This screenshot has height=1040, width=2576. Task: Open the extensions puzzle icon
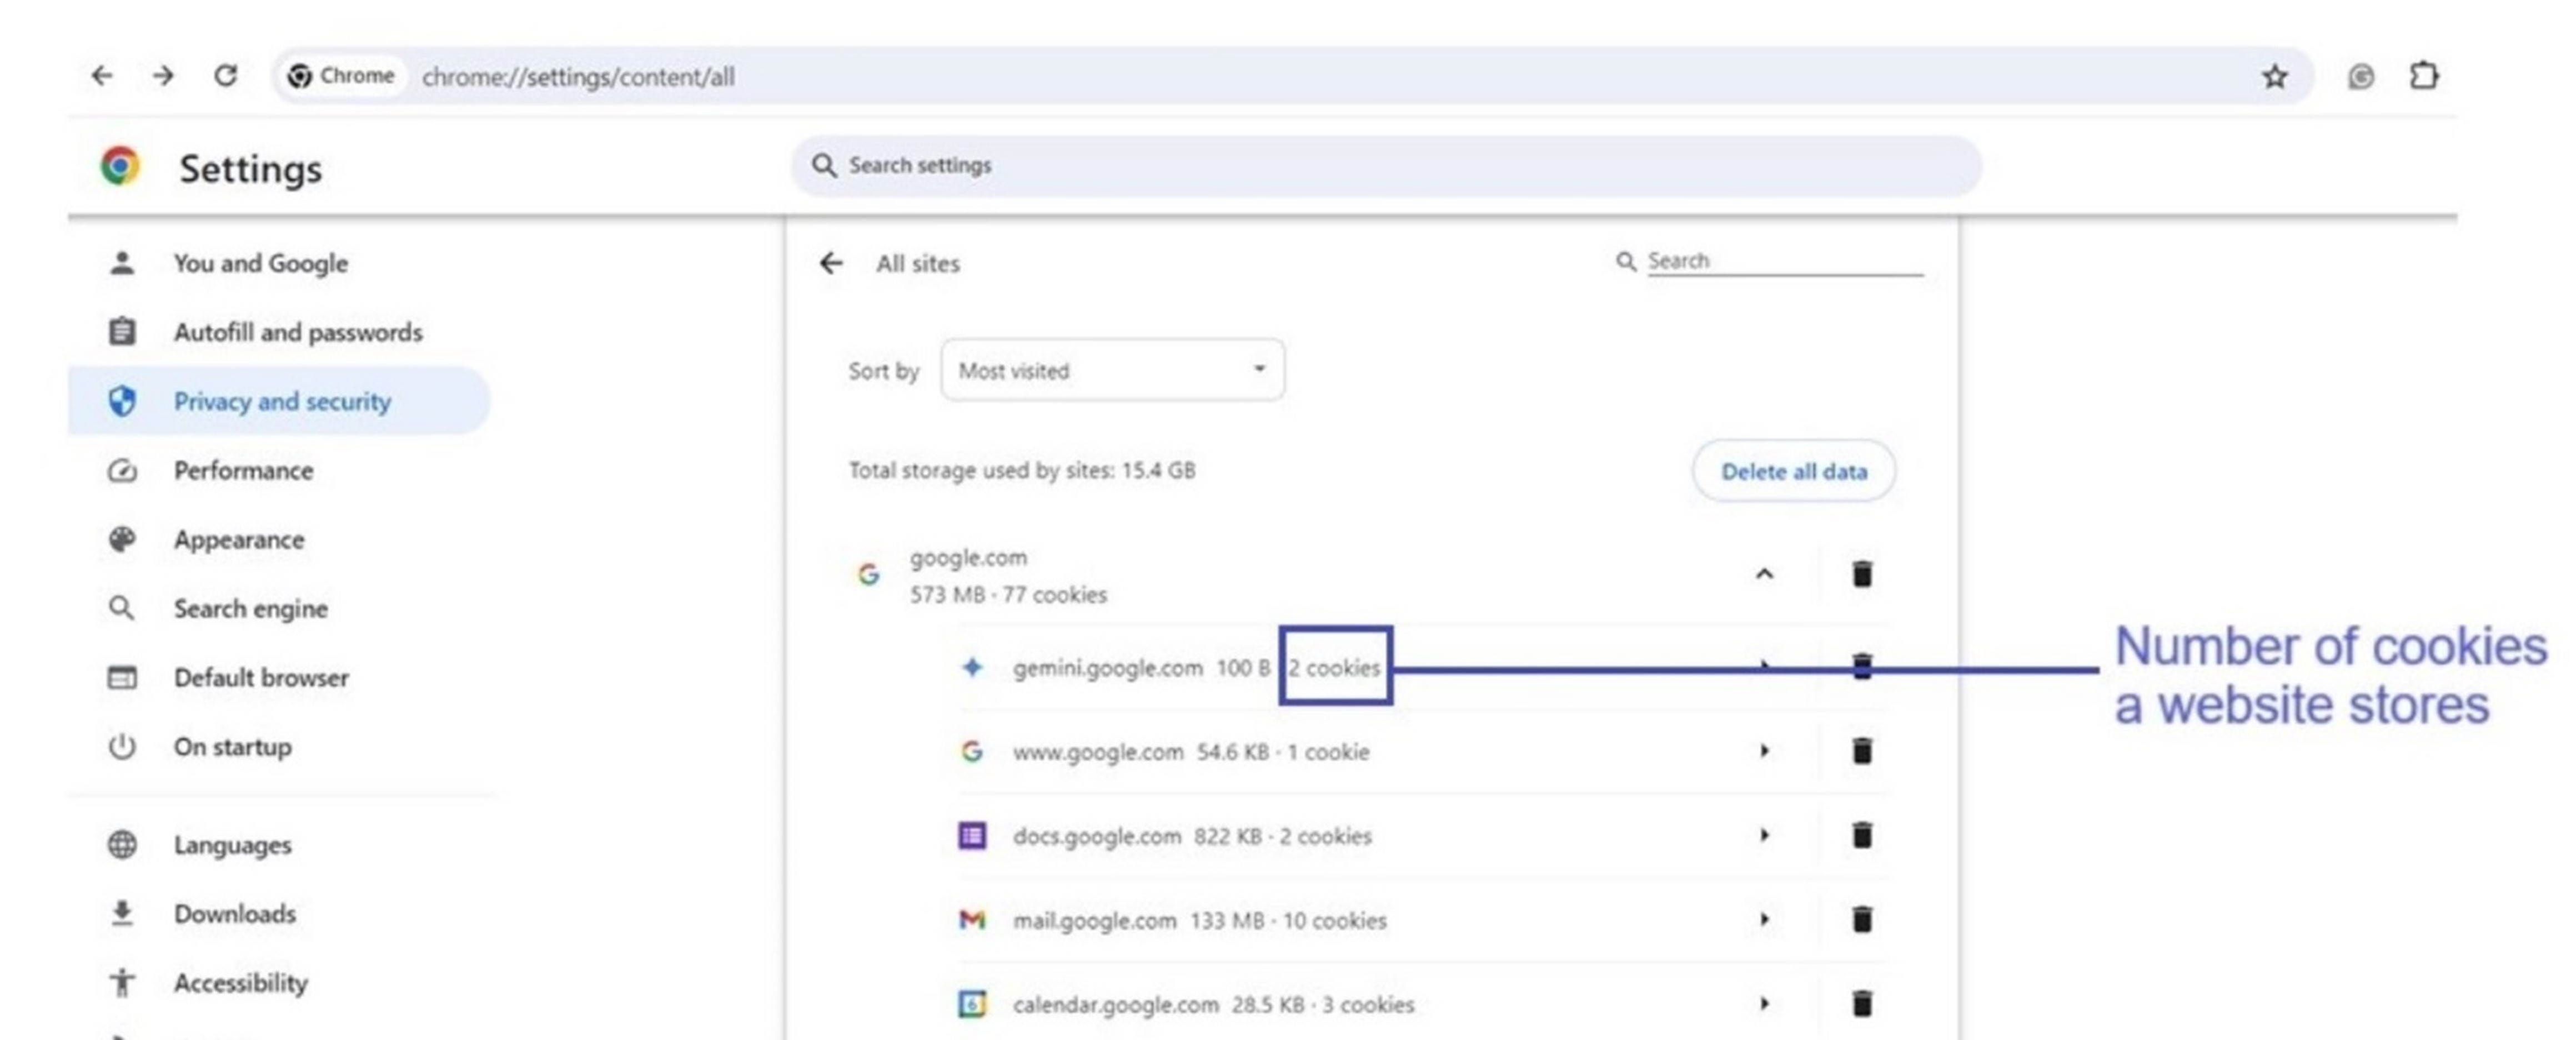2423,76
